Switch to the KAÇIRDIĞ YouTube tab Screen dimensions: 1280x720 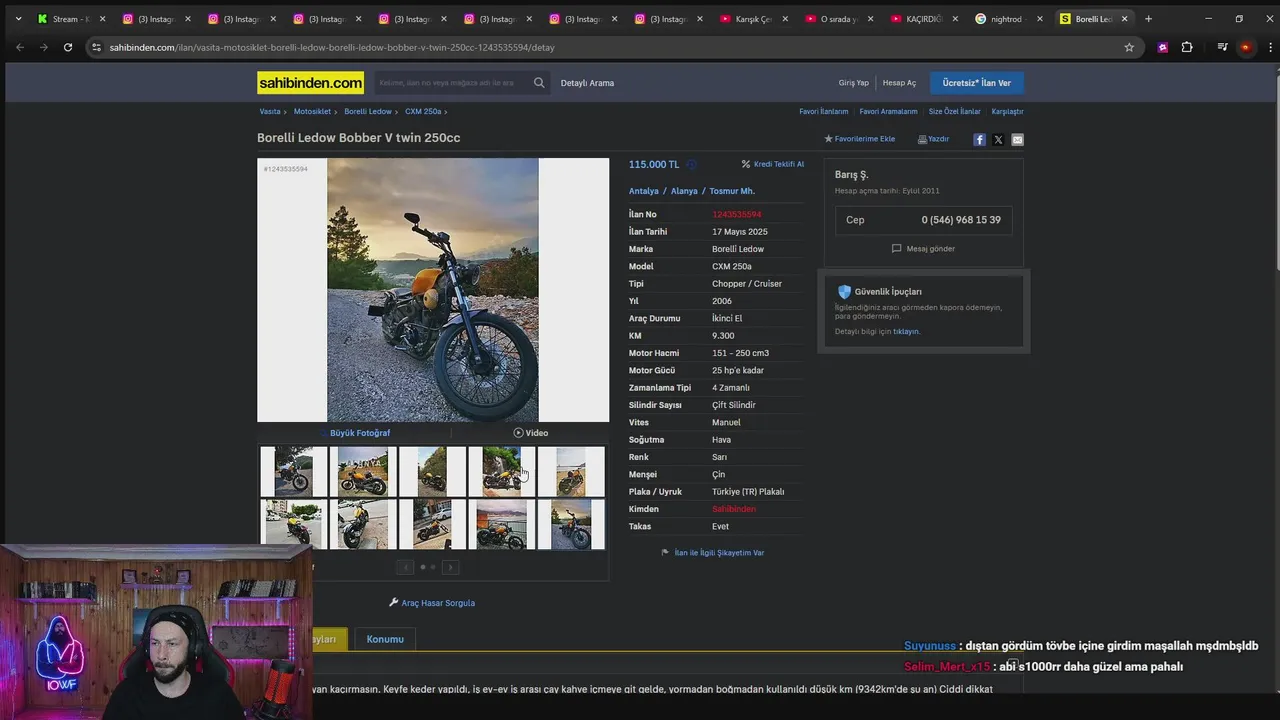click(924, 19)
